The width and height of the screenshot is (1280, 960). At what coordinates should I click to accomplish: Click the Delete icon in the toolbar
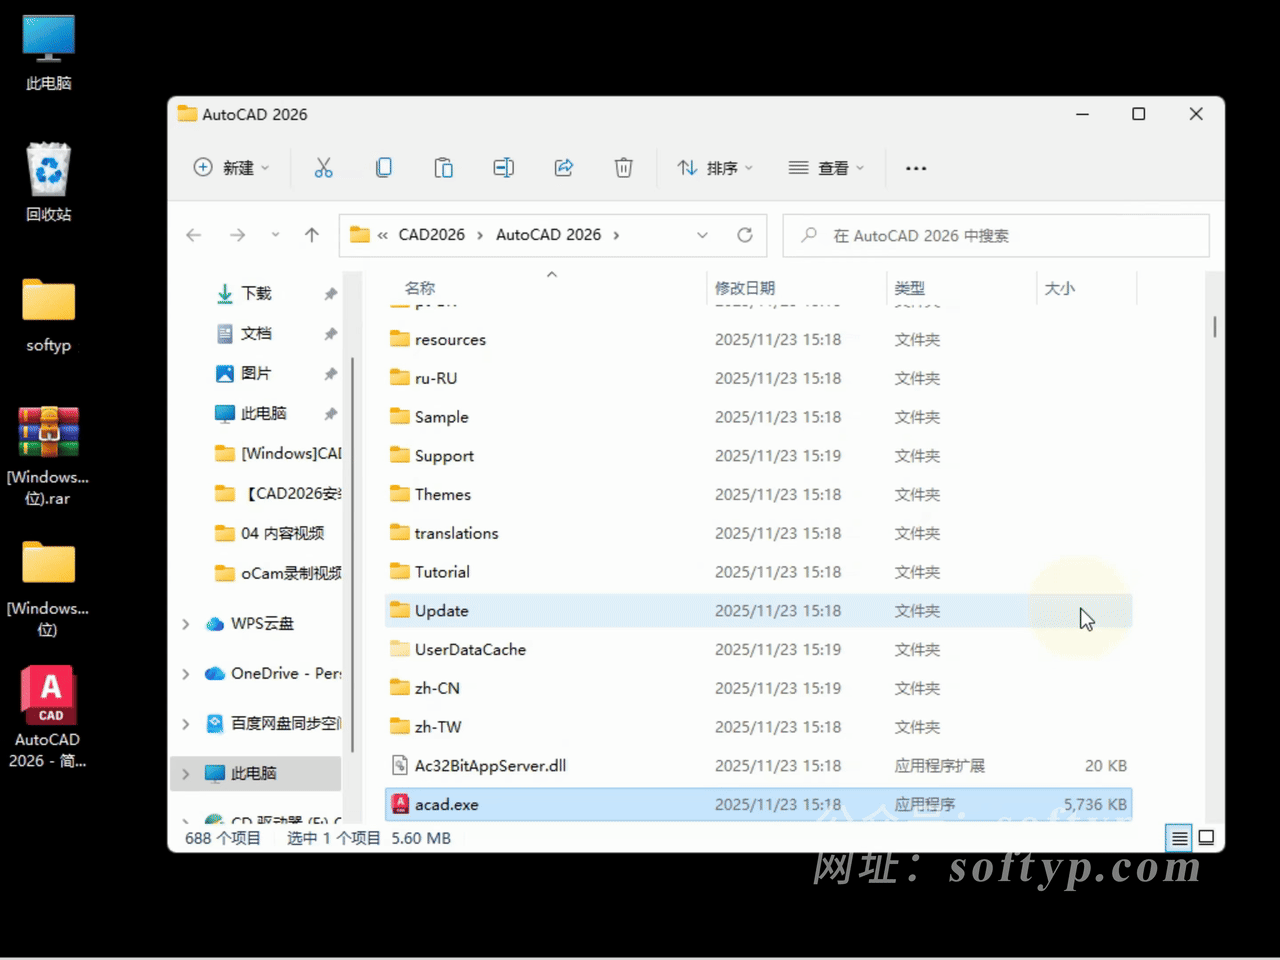pyautogui.click(x=623, y=167)
